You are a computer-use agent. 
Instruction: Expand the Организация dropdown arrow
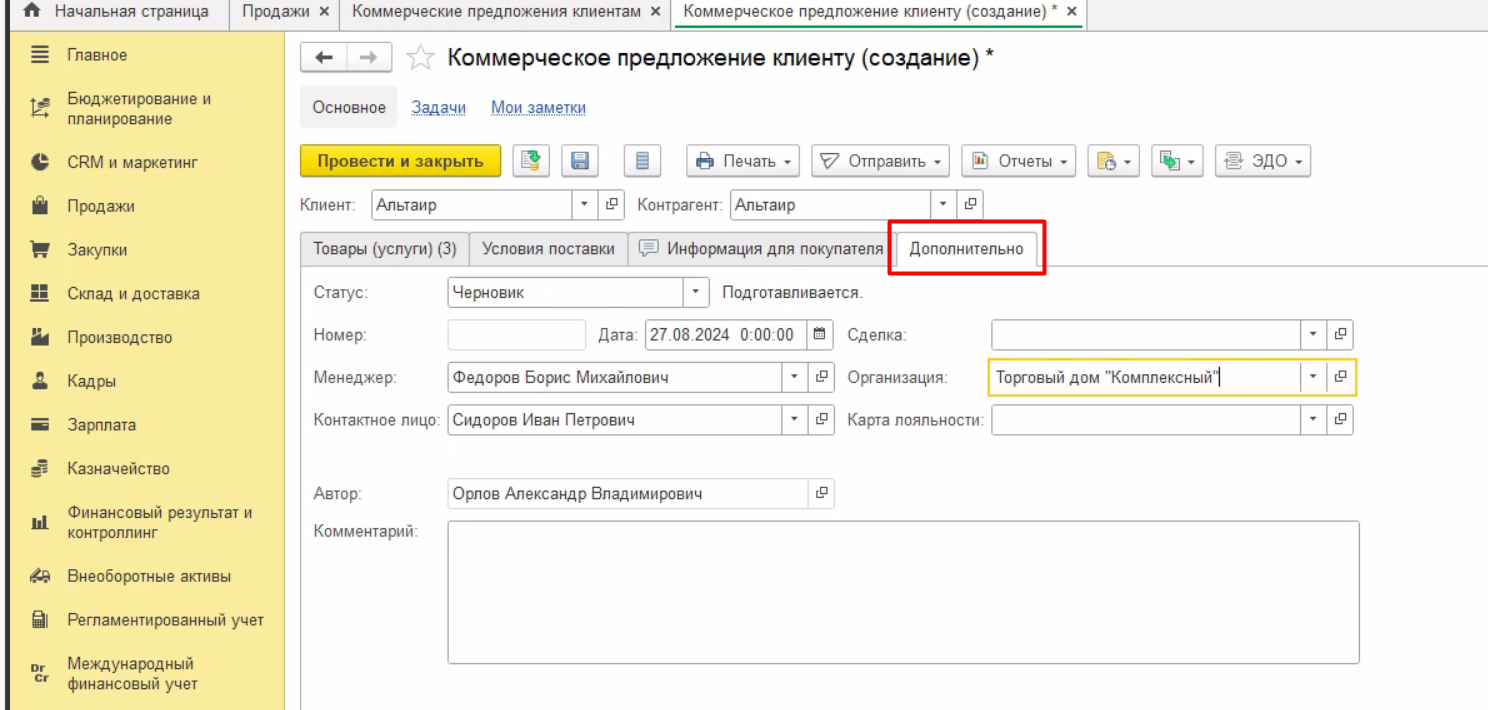pos(1313,377)
